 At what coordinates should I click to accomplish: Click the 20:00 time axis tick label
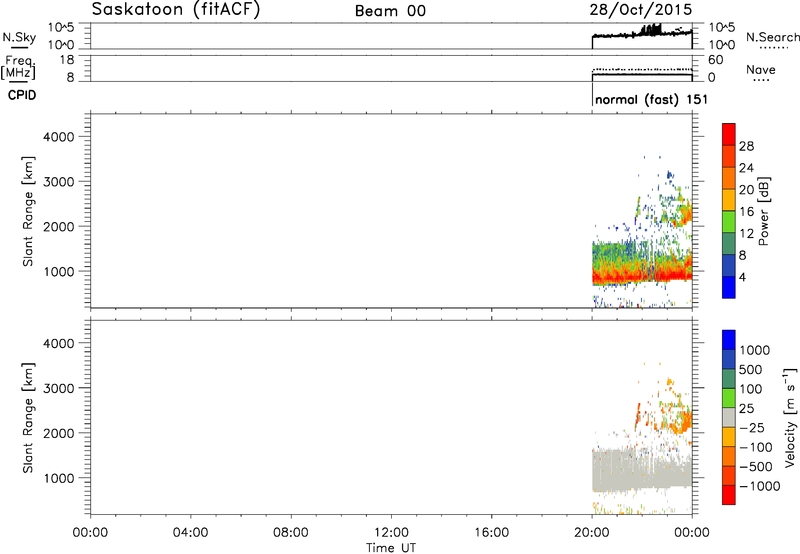click(x=592, y=532)
